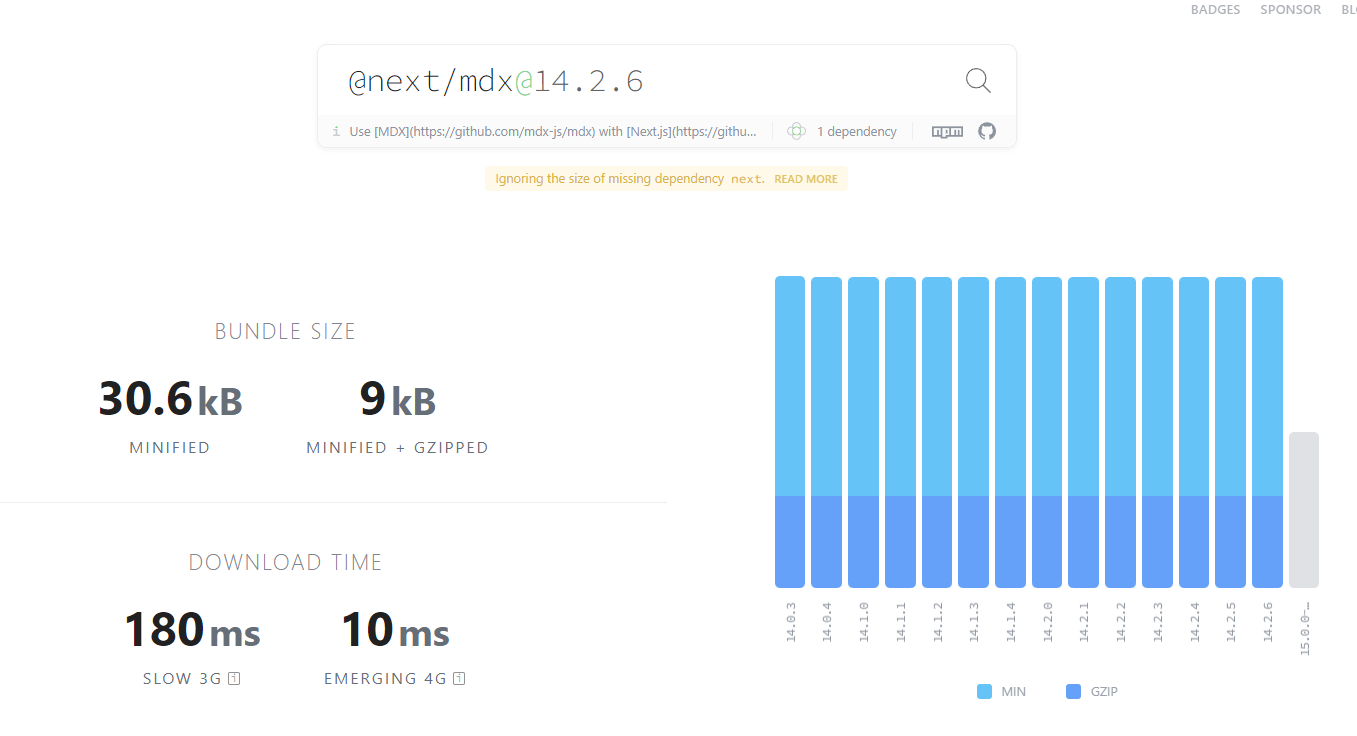Select the 14.0.4 version bar
This screenshot has height=736, width=1357.
pos(827,432)
